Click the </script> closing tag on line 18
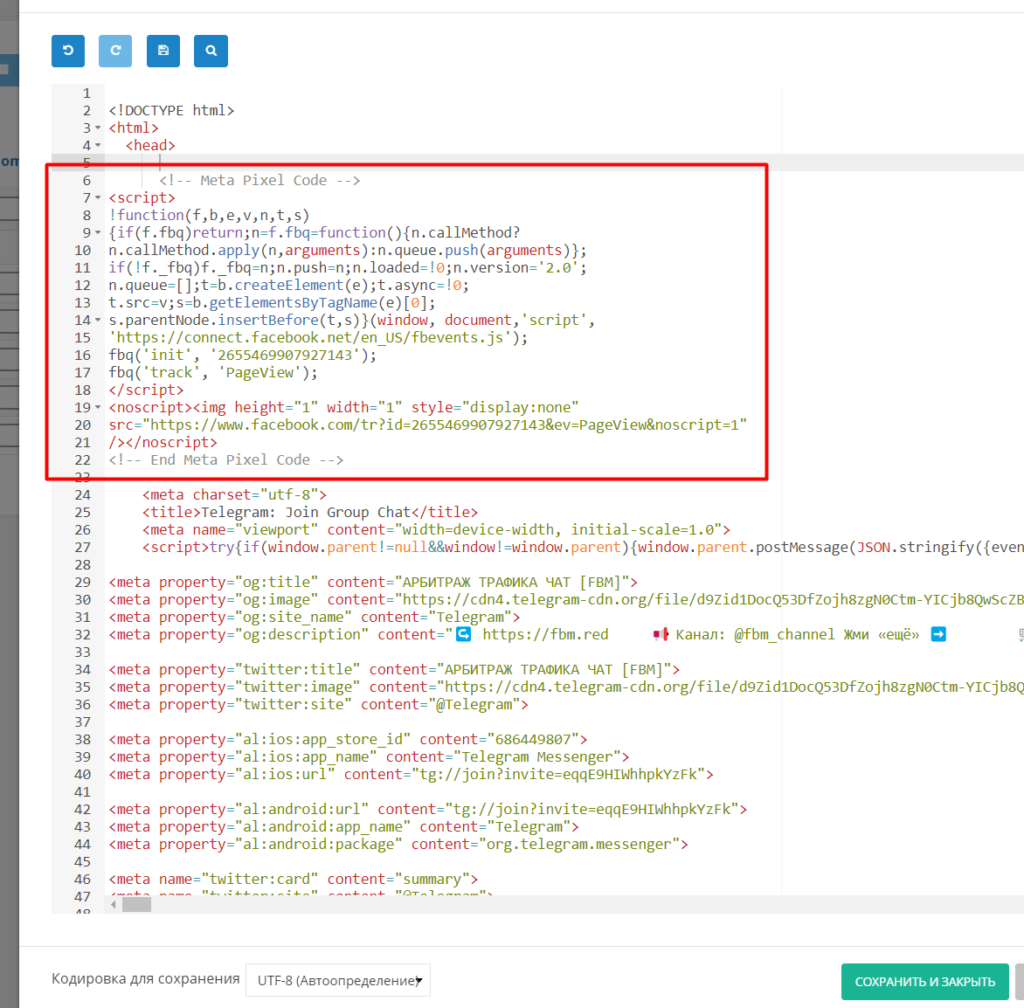This screenshot has width=1024, height=1008. [x=146, y=390]
